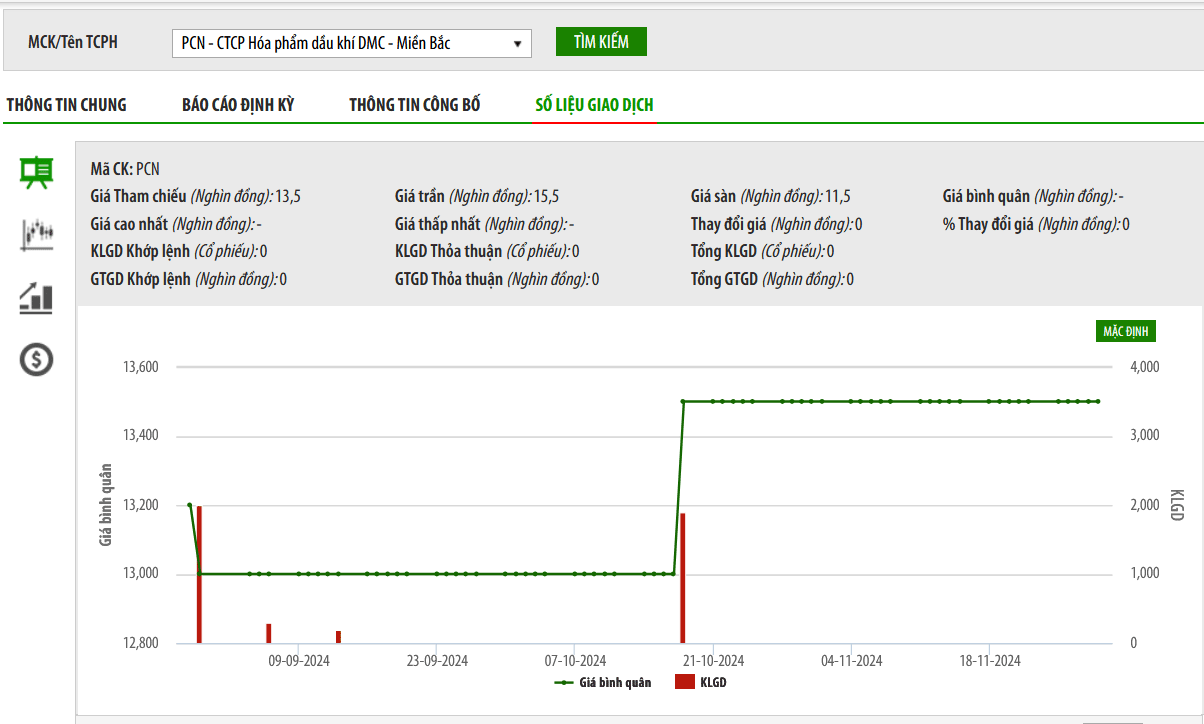The image size is (1204, 724).
Task: Go to the THÔNG TIN CÔNG BỐ tab
Action: click(x=415, y=105)
